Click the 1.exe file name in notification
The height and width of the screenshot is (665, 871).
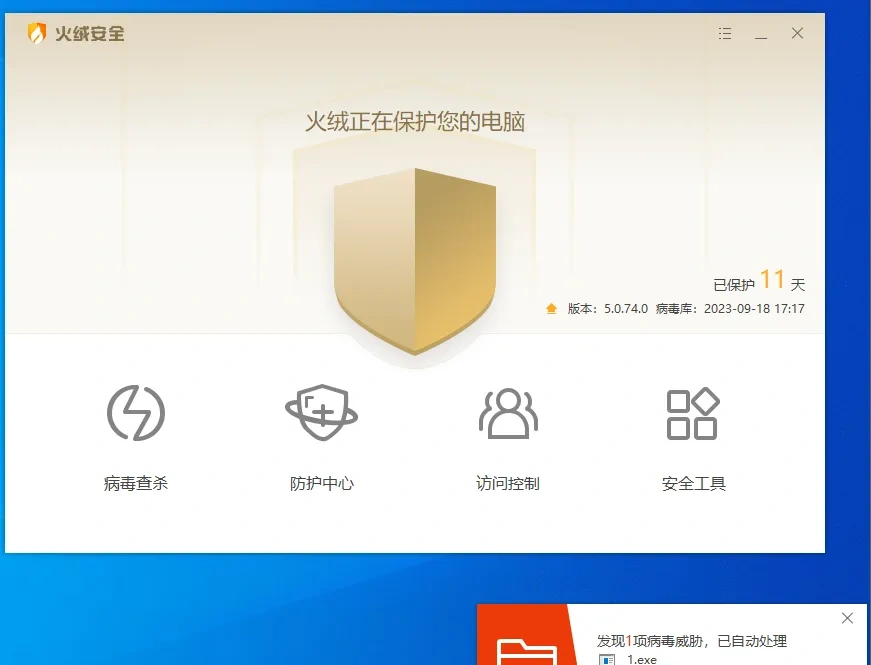642,659
